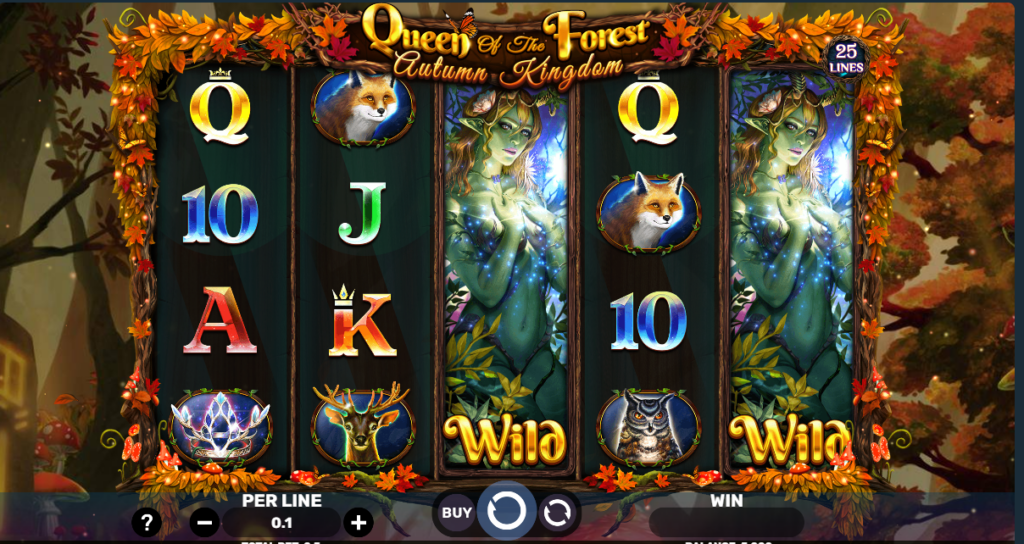The height and width of the screenshot is (544, 1024).
Task: Click the 25 Lines badge
Action: [846, 59]
